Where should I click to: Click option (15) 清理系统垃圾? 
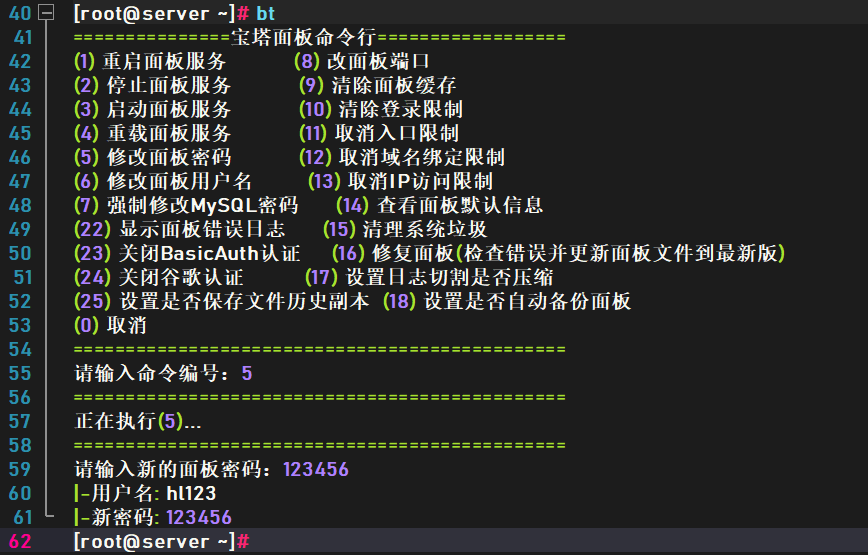tap(405, 229)
